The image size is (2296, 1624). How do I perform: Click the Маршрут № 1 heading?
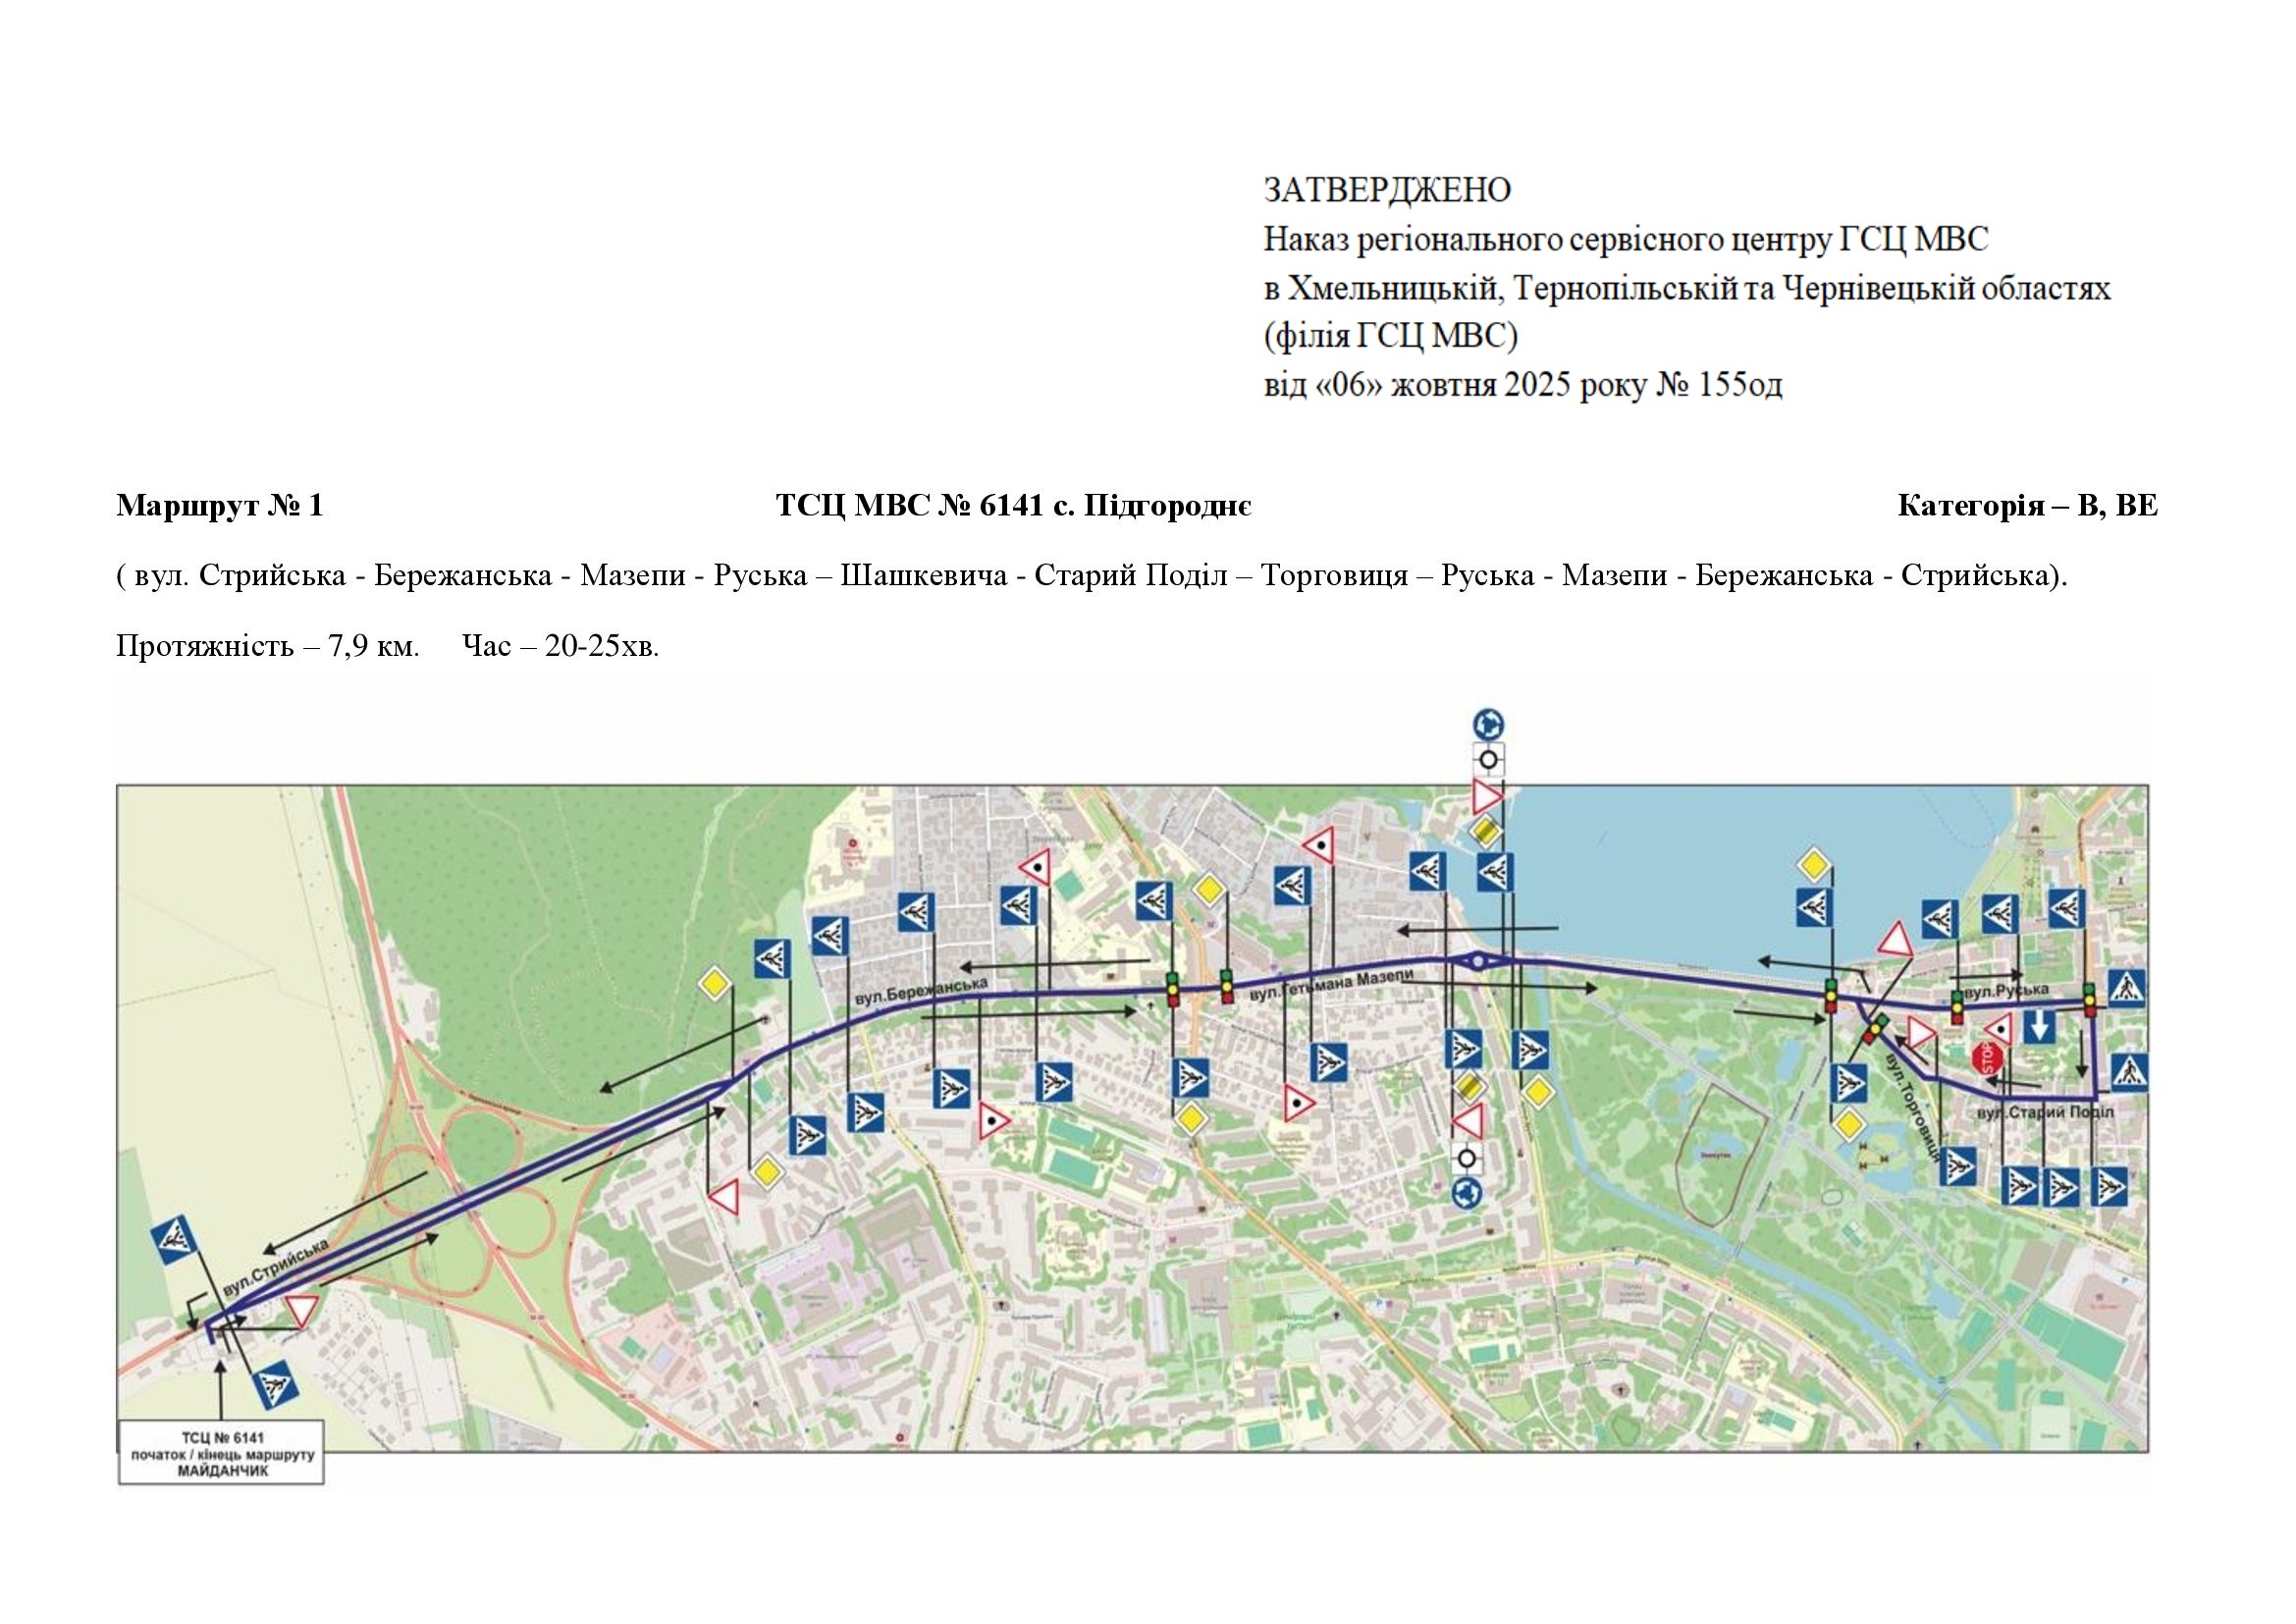pos(220,506)
